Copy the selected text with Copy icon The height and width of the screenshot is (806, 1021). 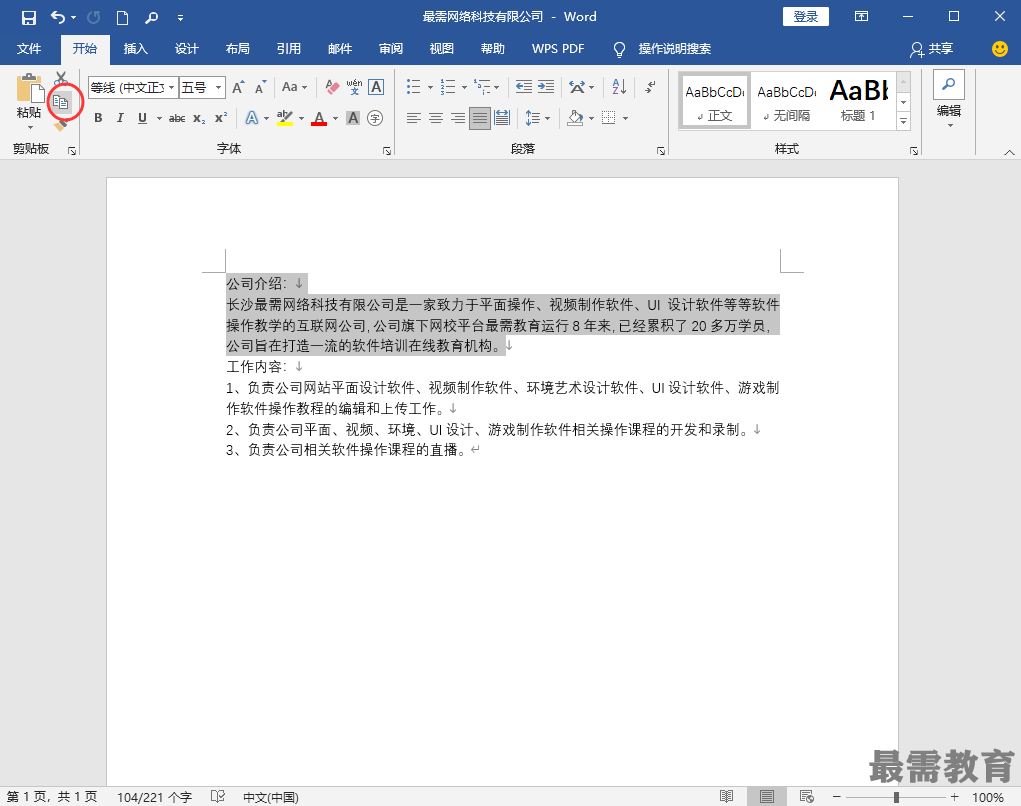point(61,102)
